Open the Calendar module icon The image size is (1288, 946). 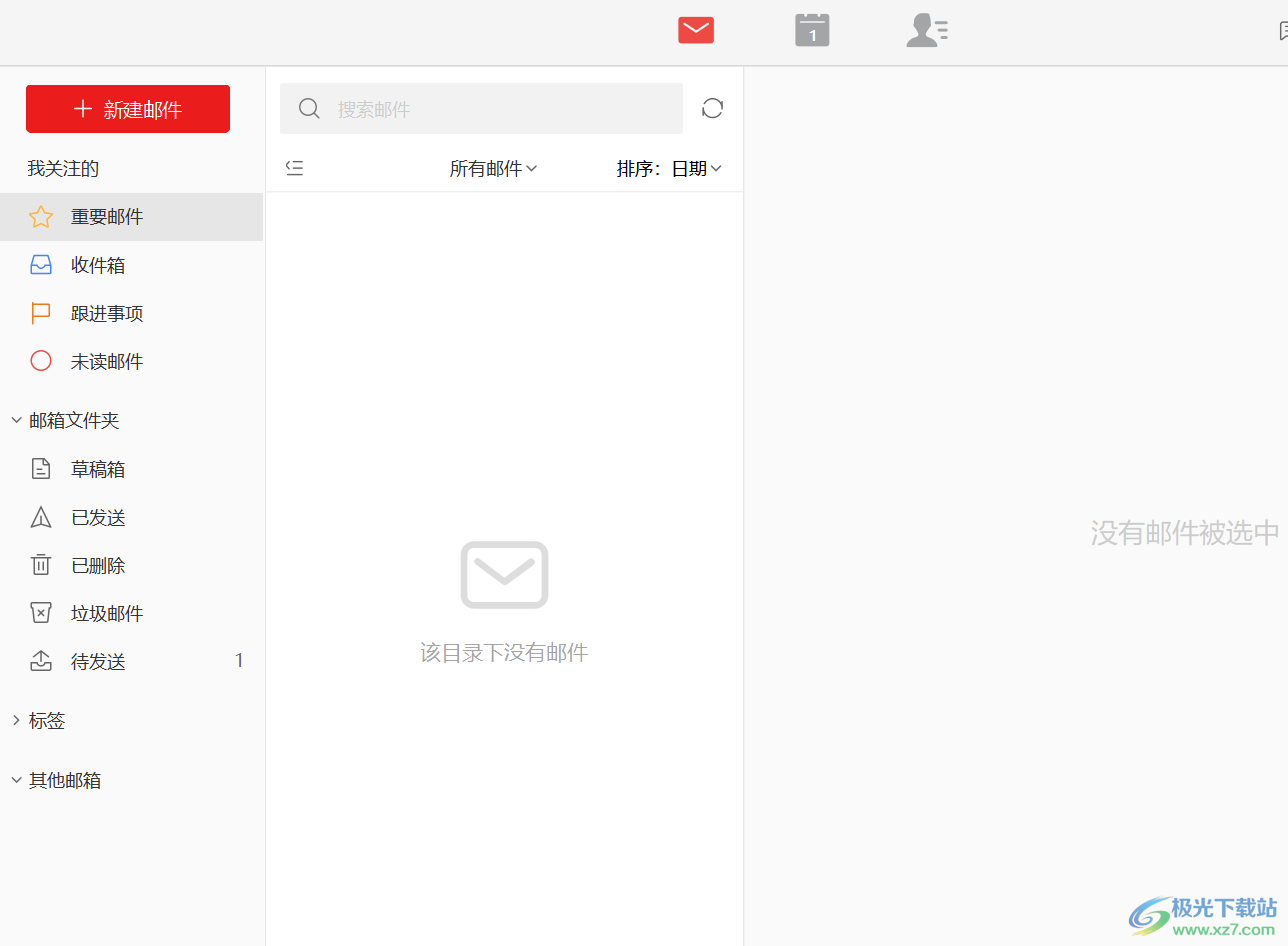click(812, 30)
